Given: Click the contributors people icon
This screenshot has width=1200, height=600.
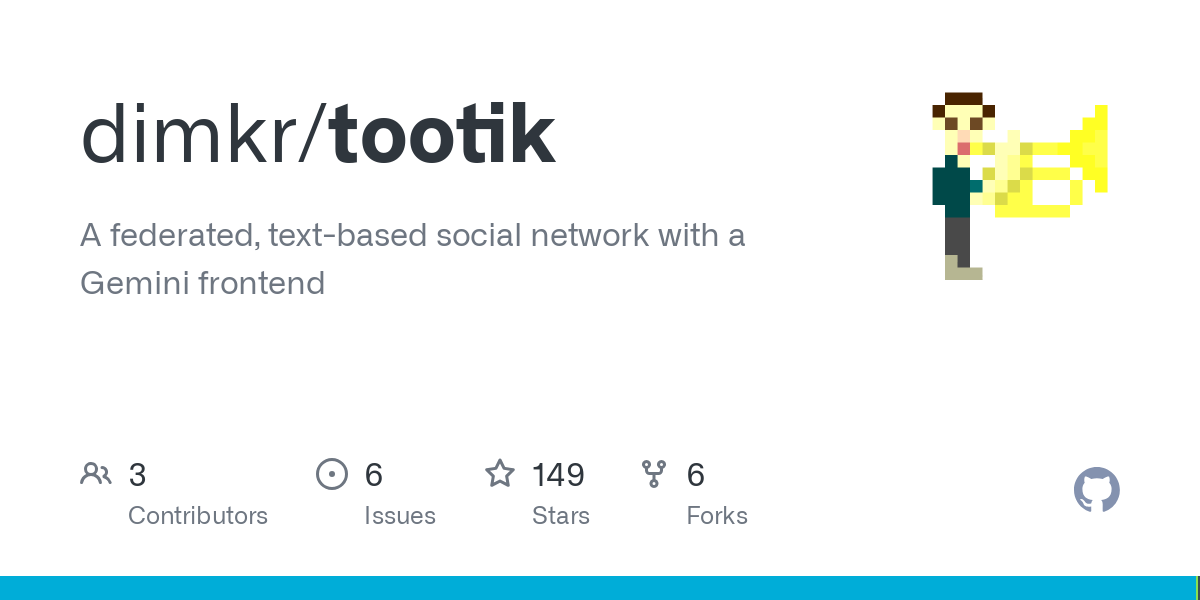Looking at the screenshot, I should (x=96, y=474).
